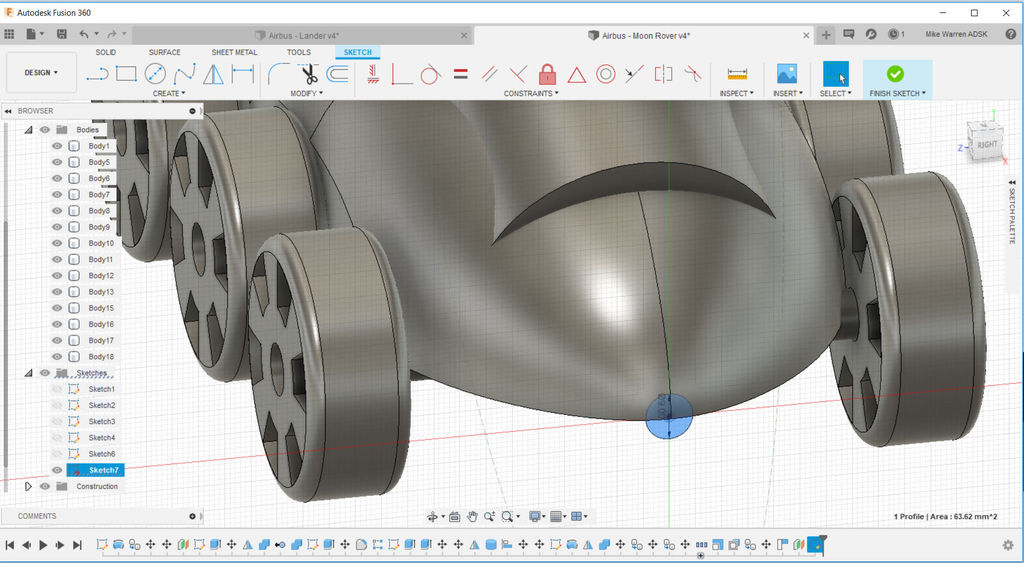Select the Rectangle sketch tool
The image size is (1024, 563).
click(x=126, y=74)
